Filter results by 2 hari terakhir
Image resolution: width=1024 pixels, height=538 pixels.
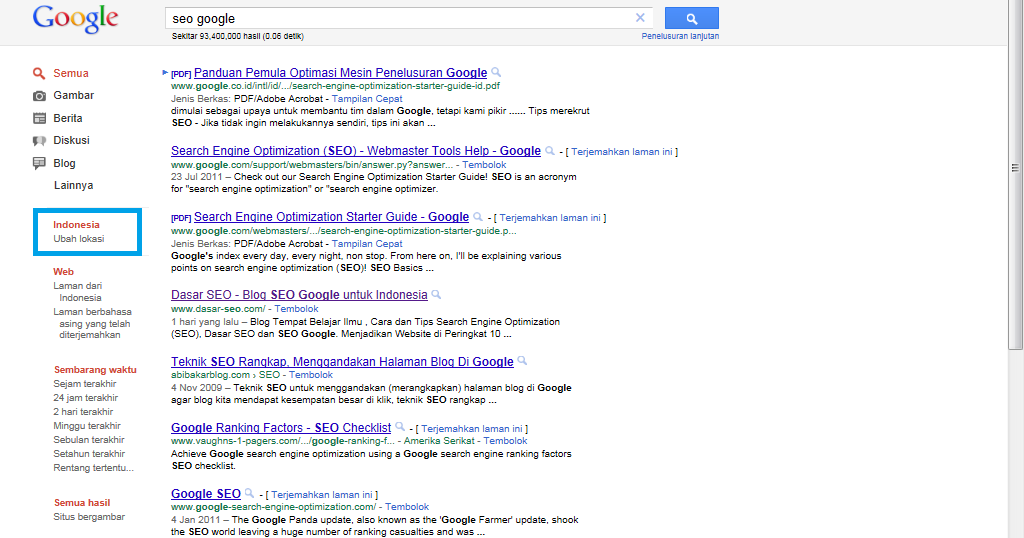(x=83, y=412)
